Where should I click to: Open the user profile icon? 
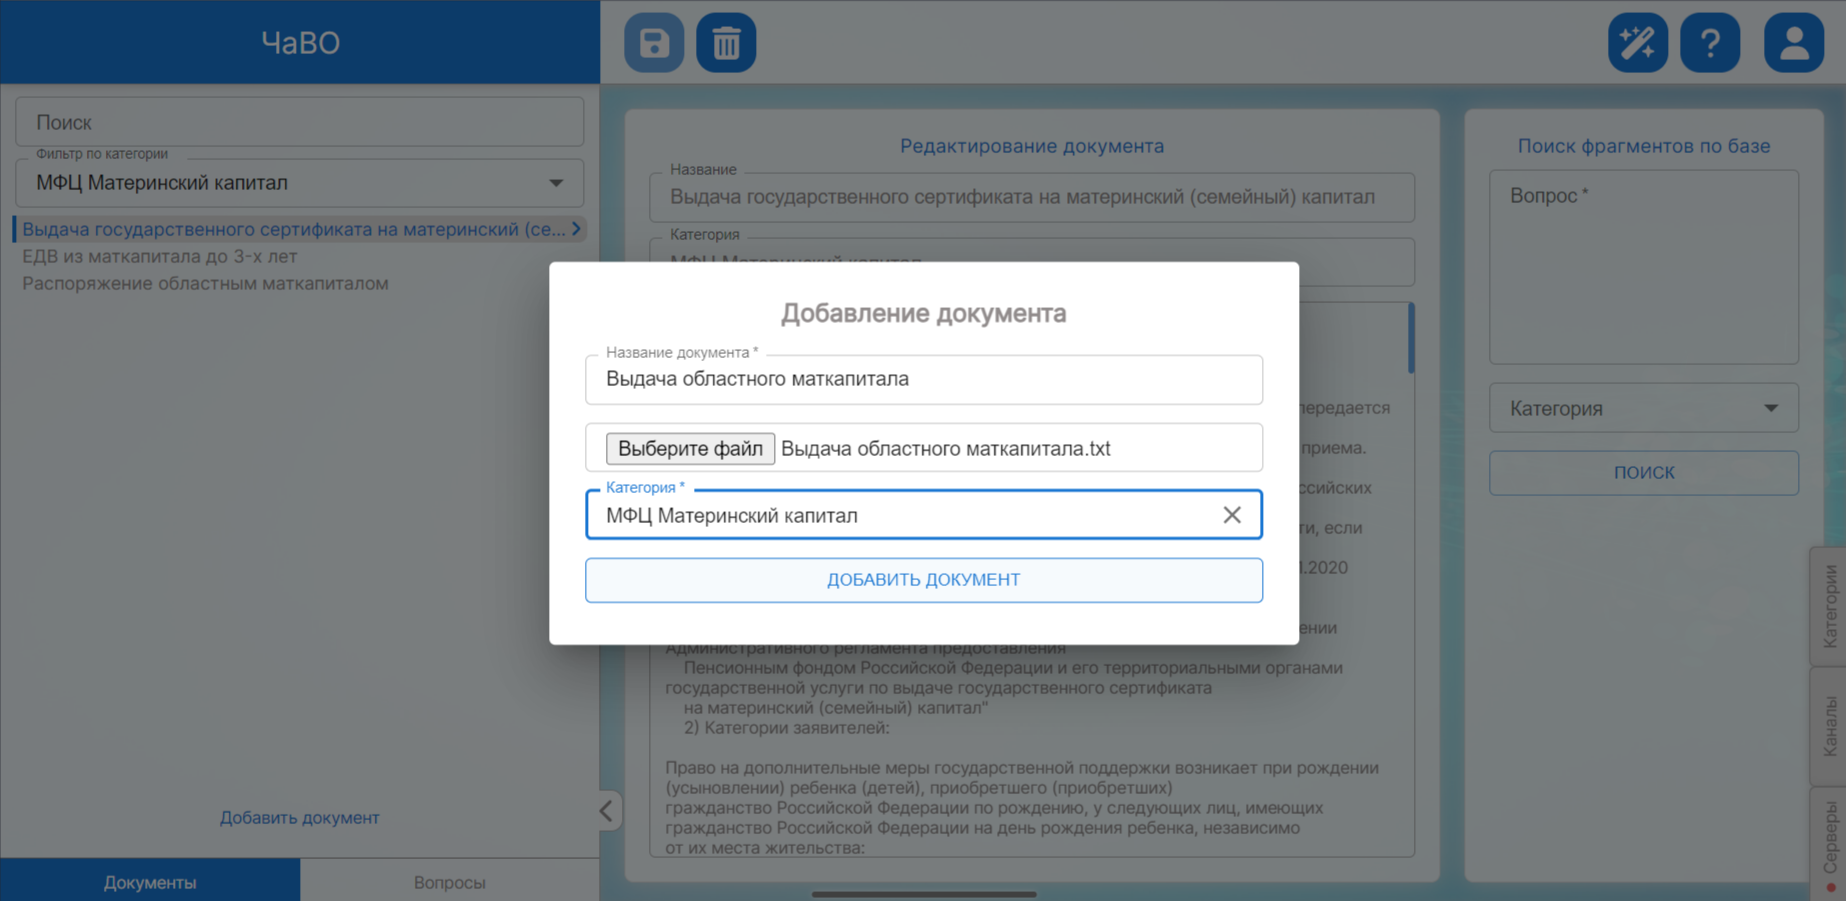1793,43
